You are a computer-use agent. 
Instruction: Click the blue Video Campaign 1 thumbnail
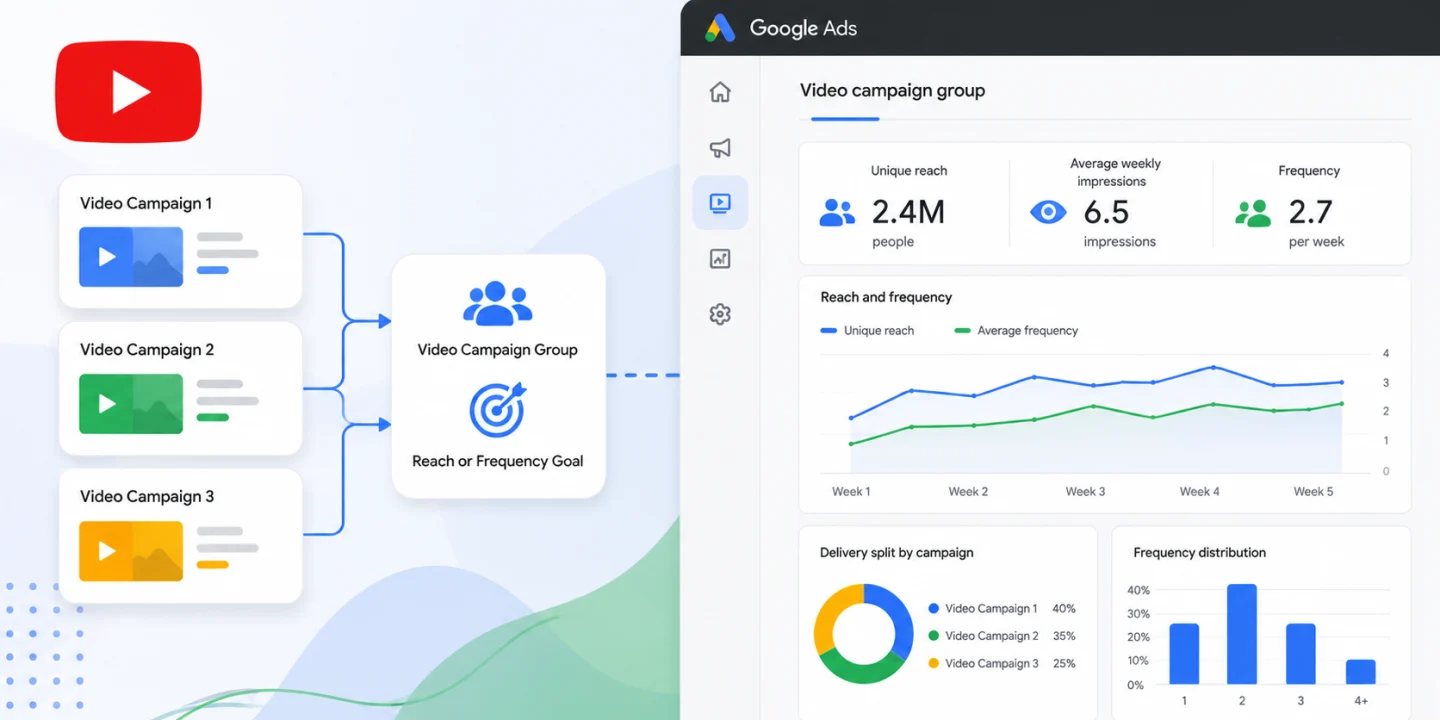click(131, 257)
